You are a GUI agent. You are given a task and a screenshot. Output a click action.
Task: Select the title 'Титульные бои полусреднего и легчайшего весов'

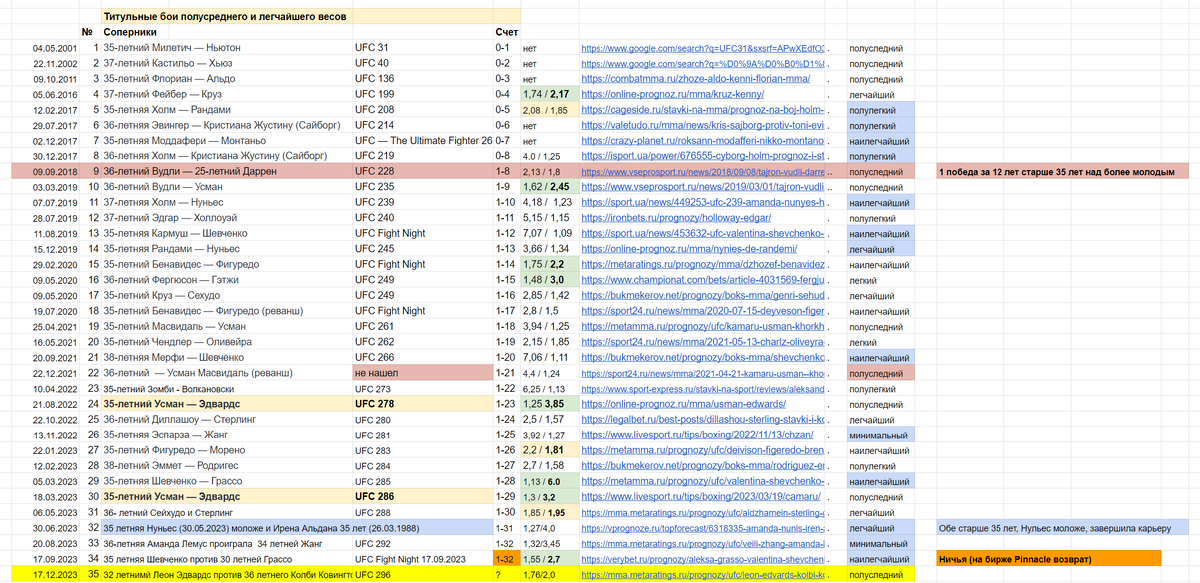click(223, 17)
